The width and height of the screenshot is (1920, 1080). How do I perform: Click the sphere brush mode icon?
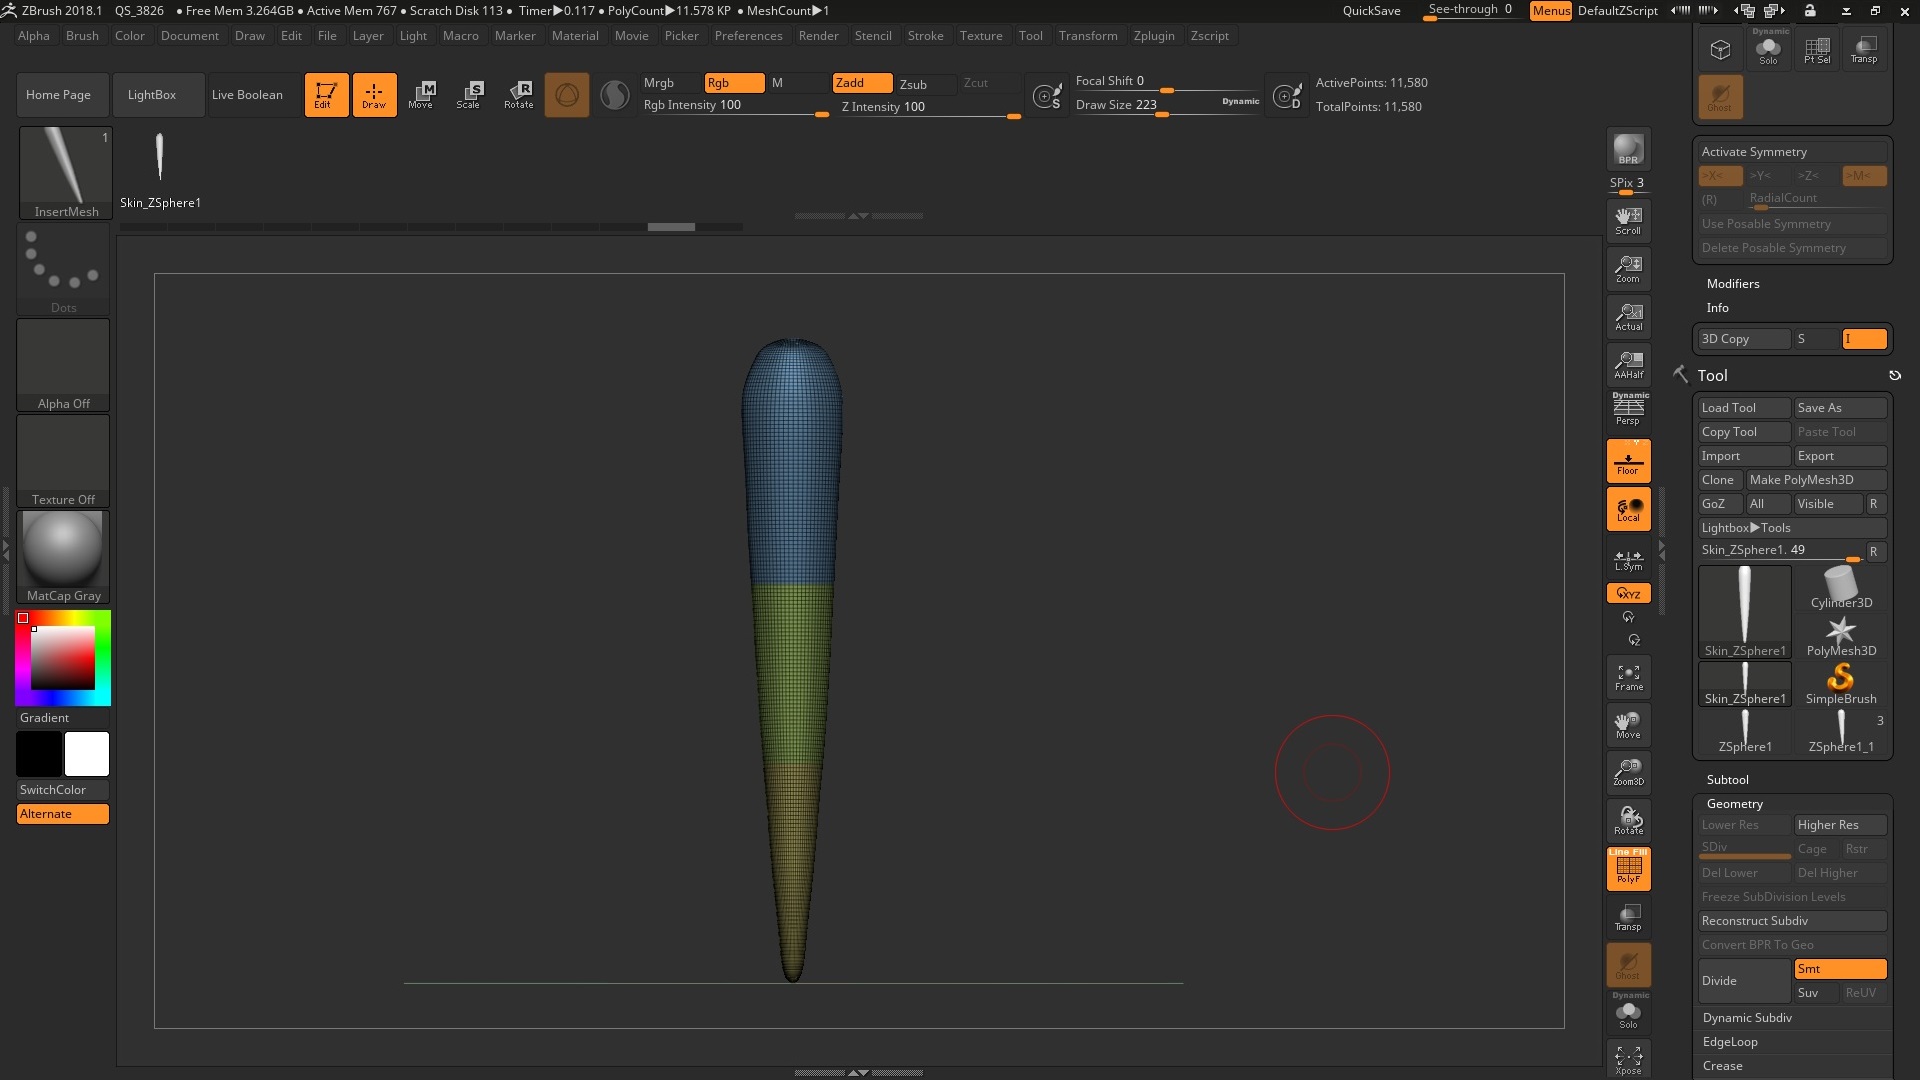tap(615, 95)
